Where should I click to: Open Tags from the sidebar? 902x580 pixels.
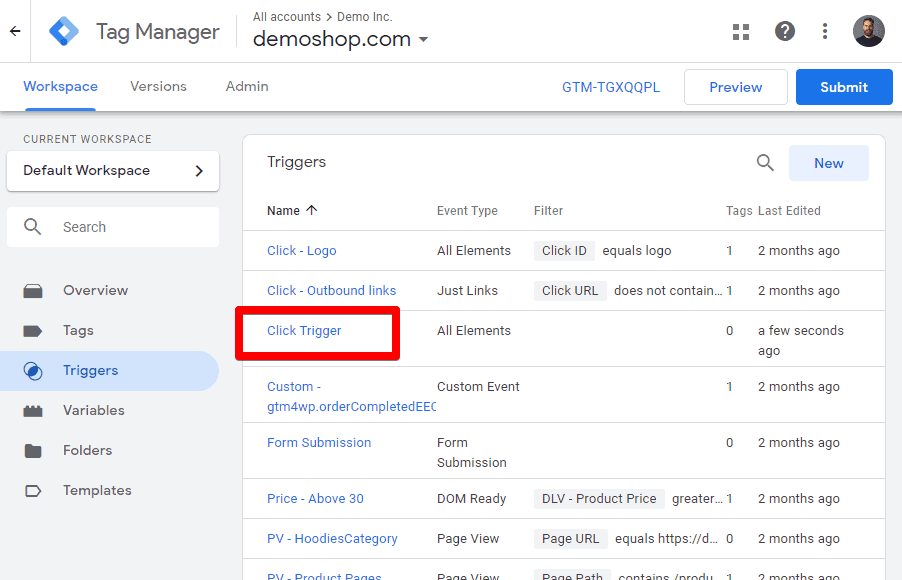(x=78, y=330)
